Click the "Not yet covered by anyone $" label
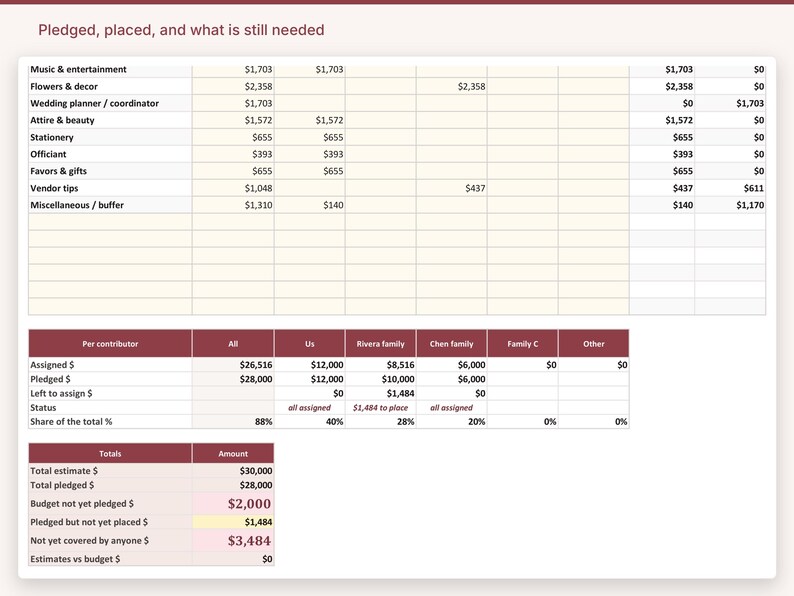This screenshot has height=596, width=794. point(90,541)
